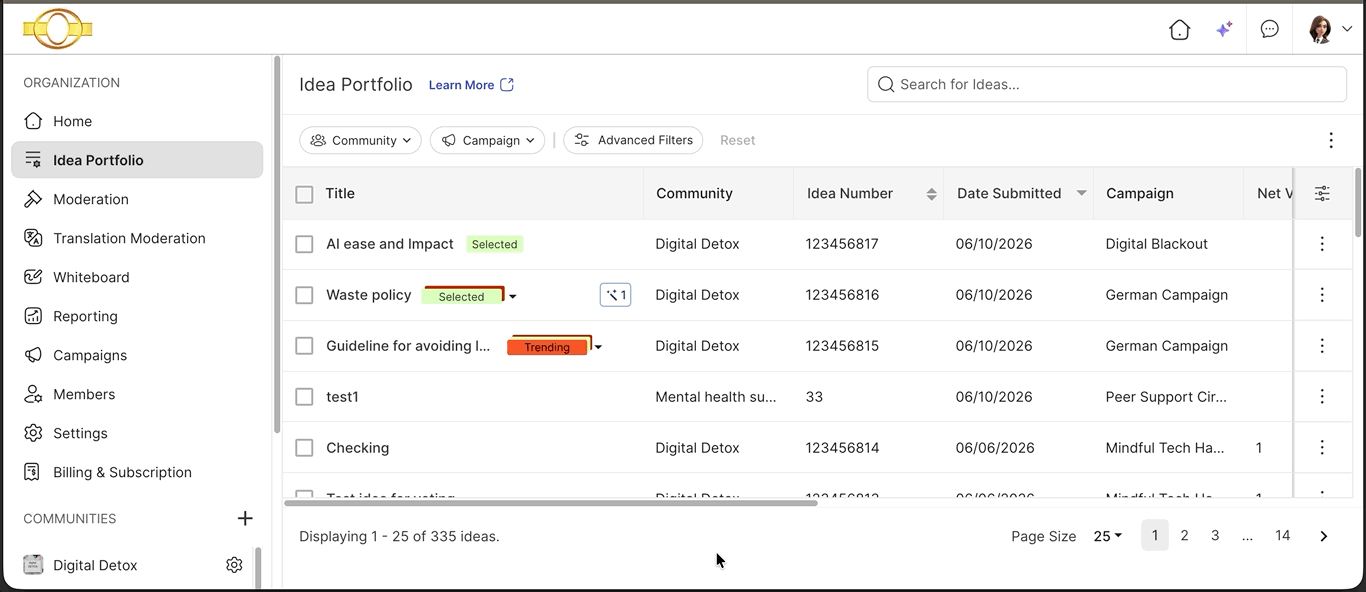The height and width of the screenshot is (592, 1366).
Task: Click the Search for Ideas field
Action: [x=1106, y=84]
